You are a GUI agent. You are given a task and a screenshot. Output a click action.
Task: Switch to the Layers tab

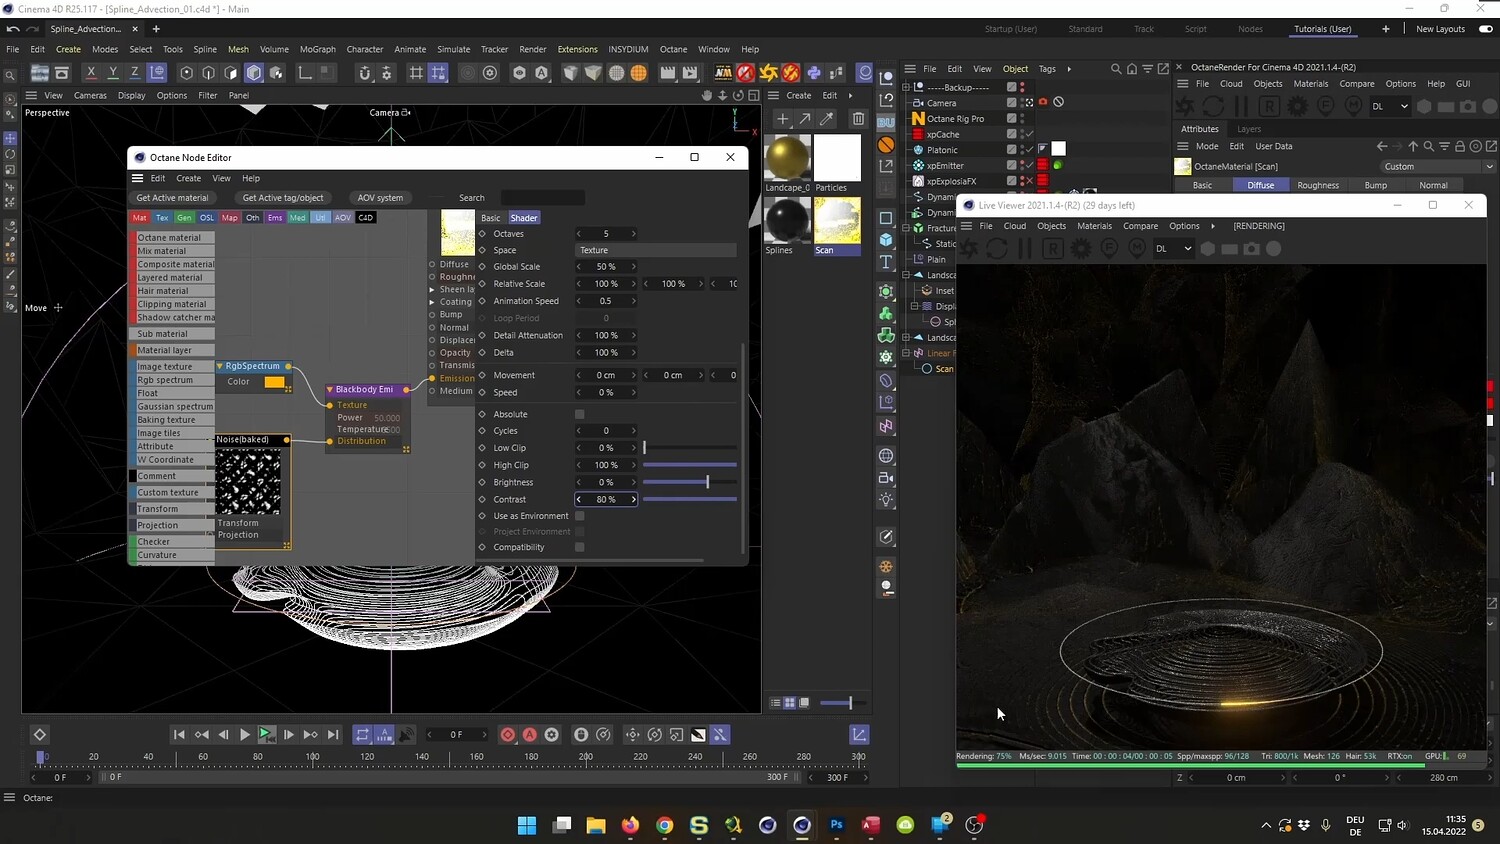[x=1249, y=129]
